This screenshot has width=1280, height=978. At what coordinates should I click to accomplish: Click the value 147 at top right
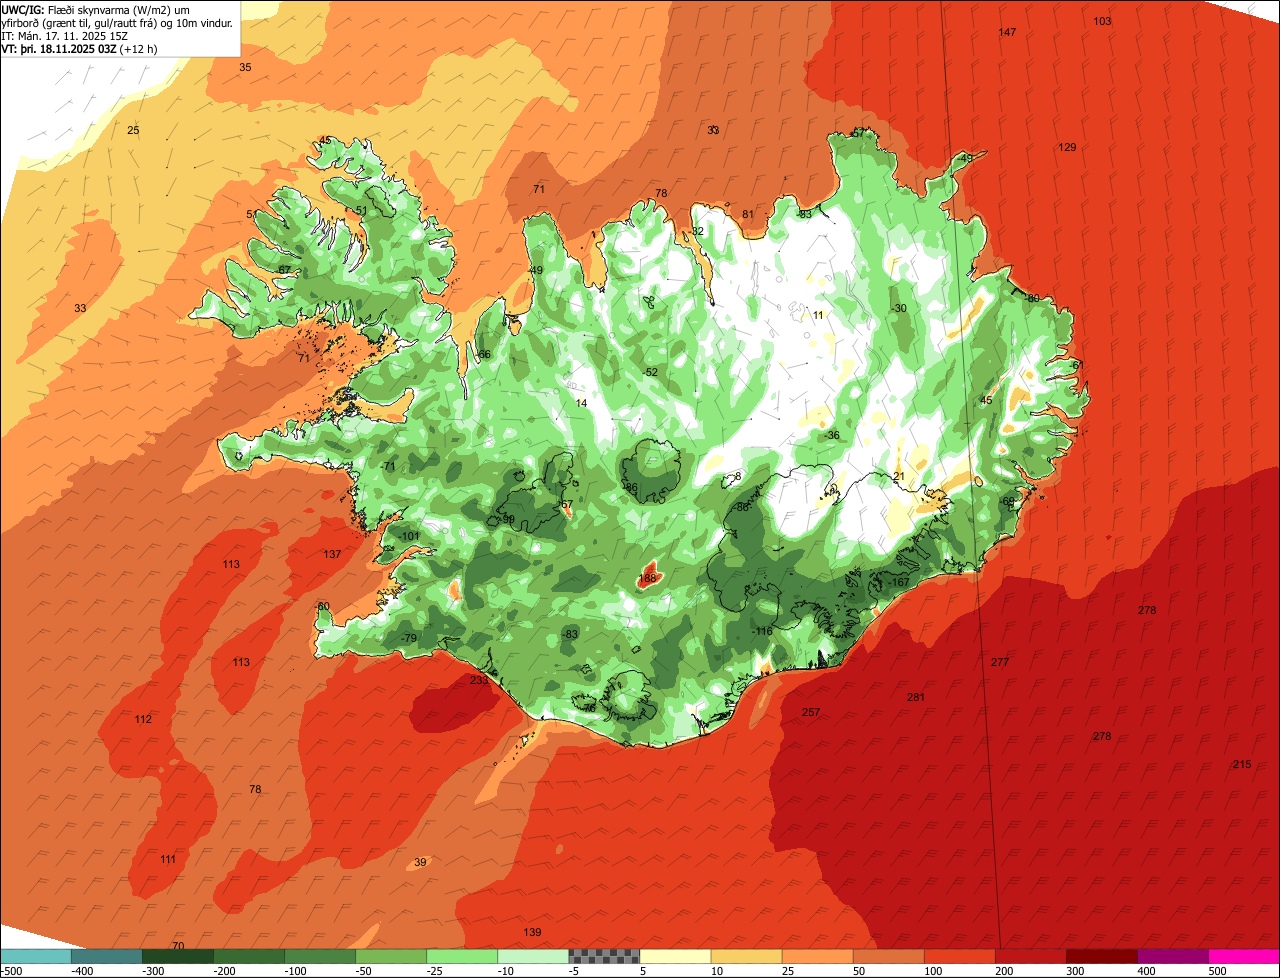coord(1007,33)
